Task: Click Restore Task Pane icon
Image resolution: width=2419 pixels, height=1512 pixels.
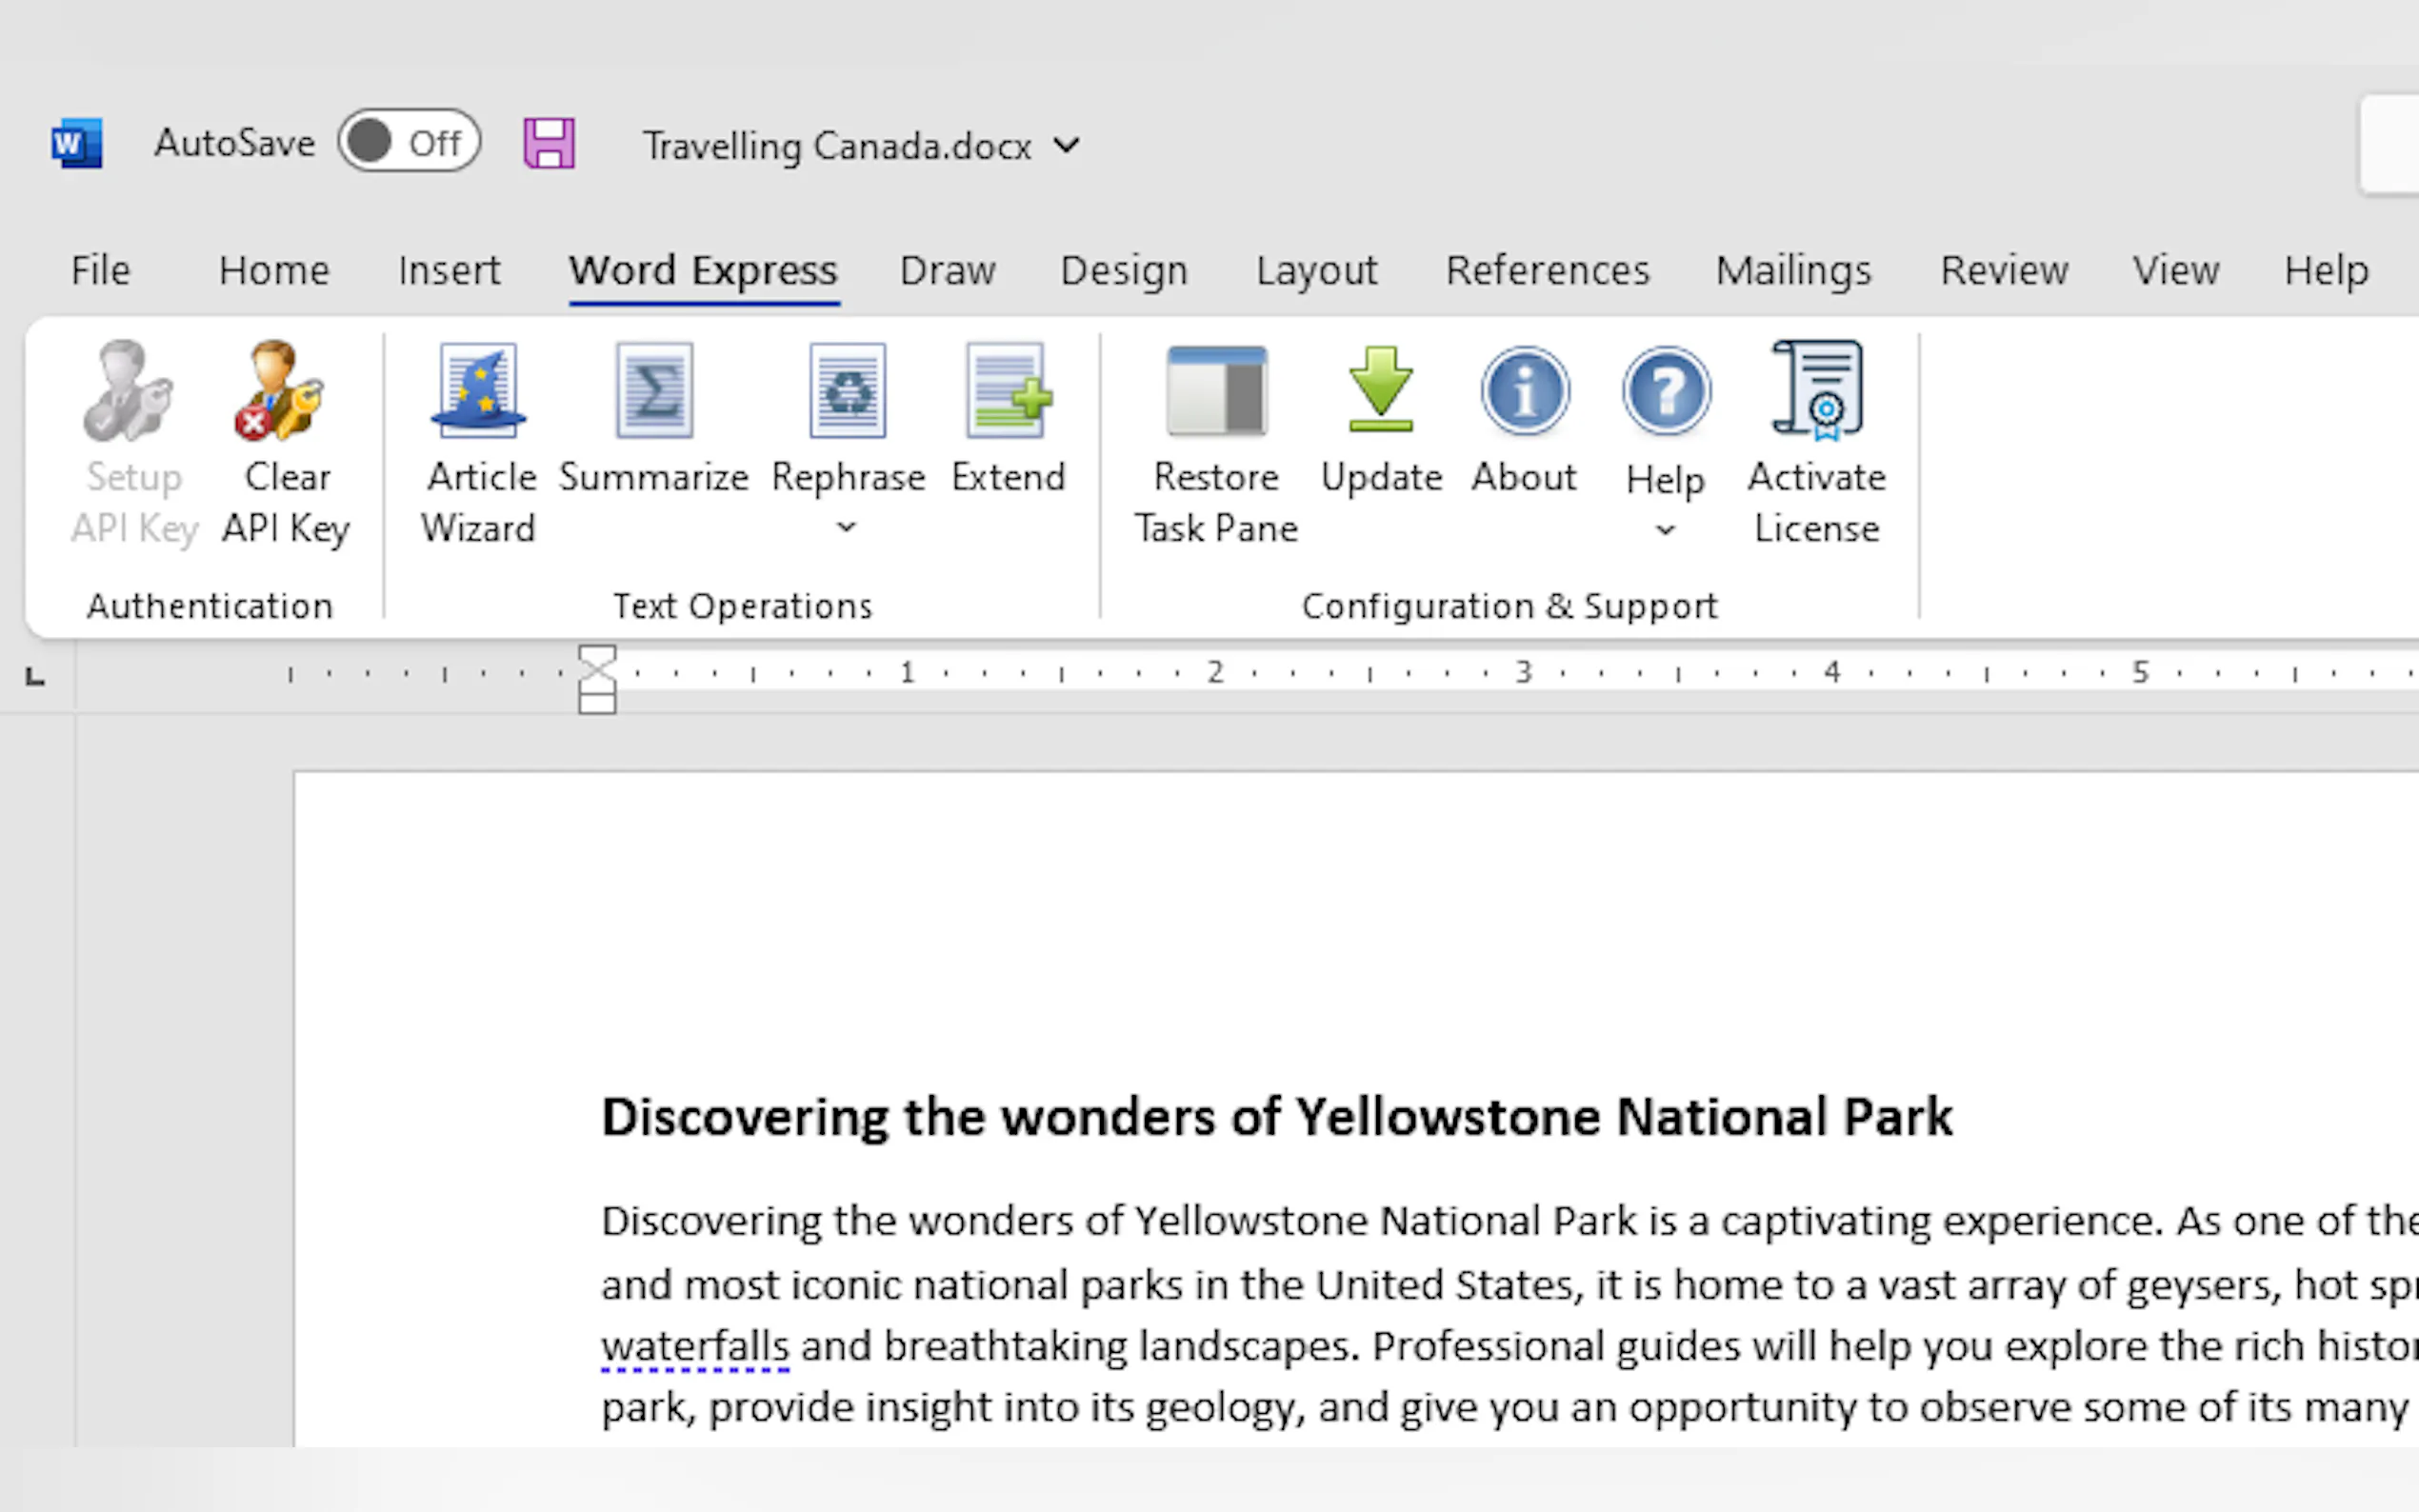Action: click(1216, 392)
